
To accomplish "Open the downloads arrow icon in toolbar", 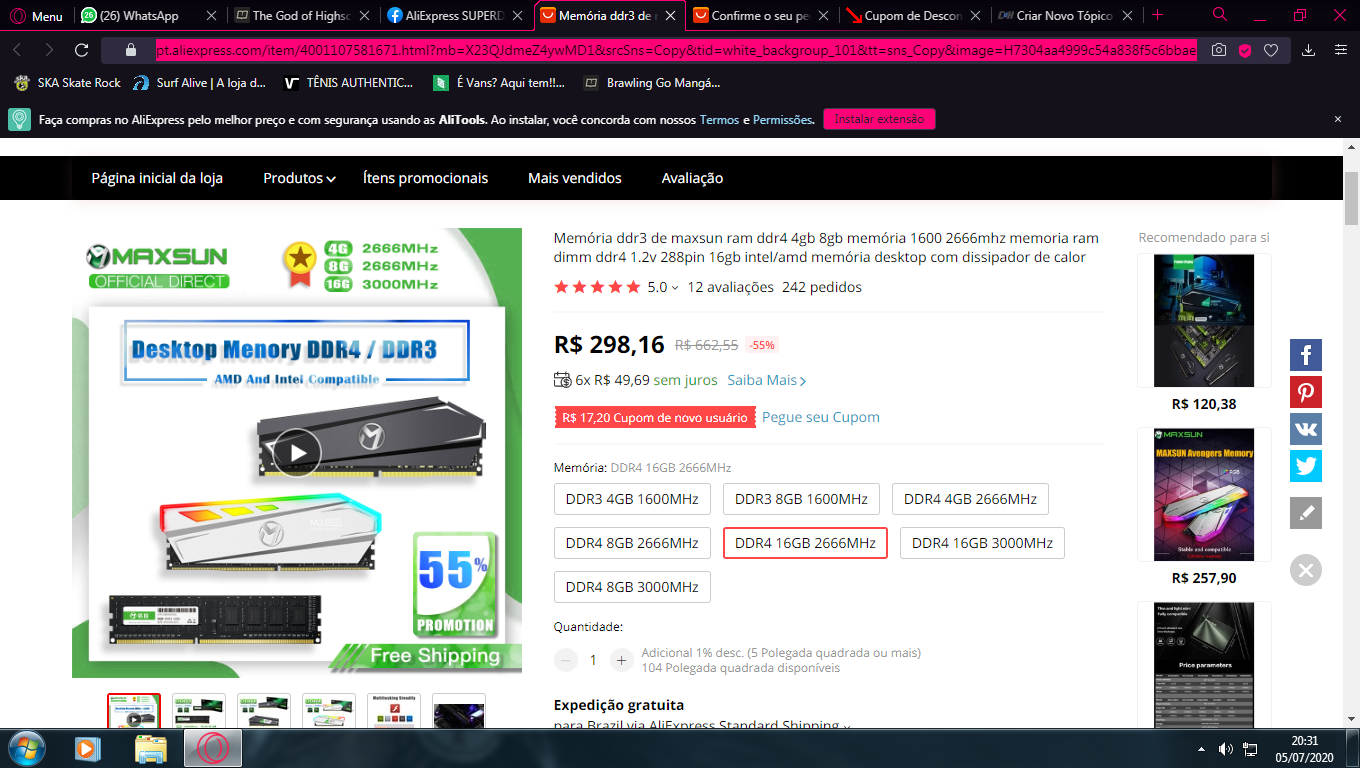I will pos(1308,50).
